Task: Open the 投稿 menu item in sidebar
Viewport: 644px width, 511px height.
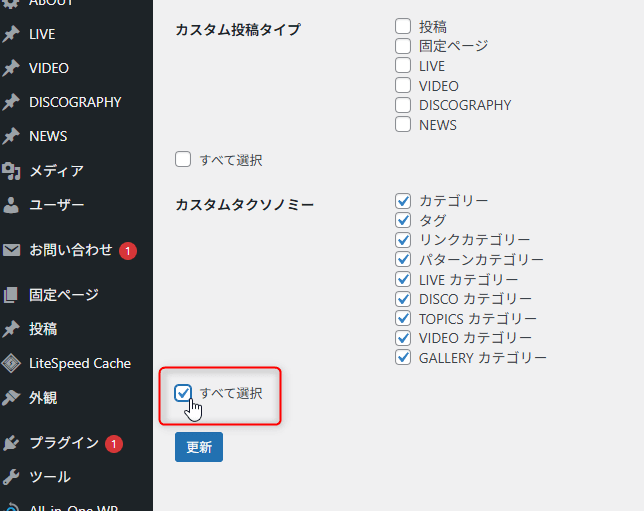Action: (x=43, y=329)
